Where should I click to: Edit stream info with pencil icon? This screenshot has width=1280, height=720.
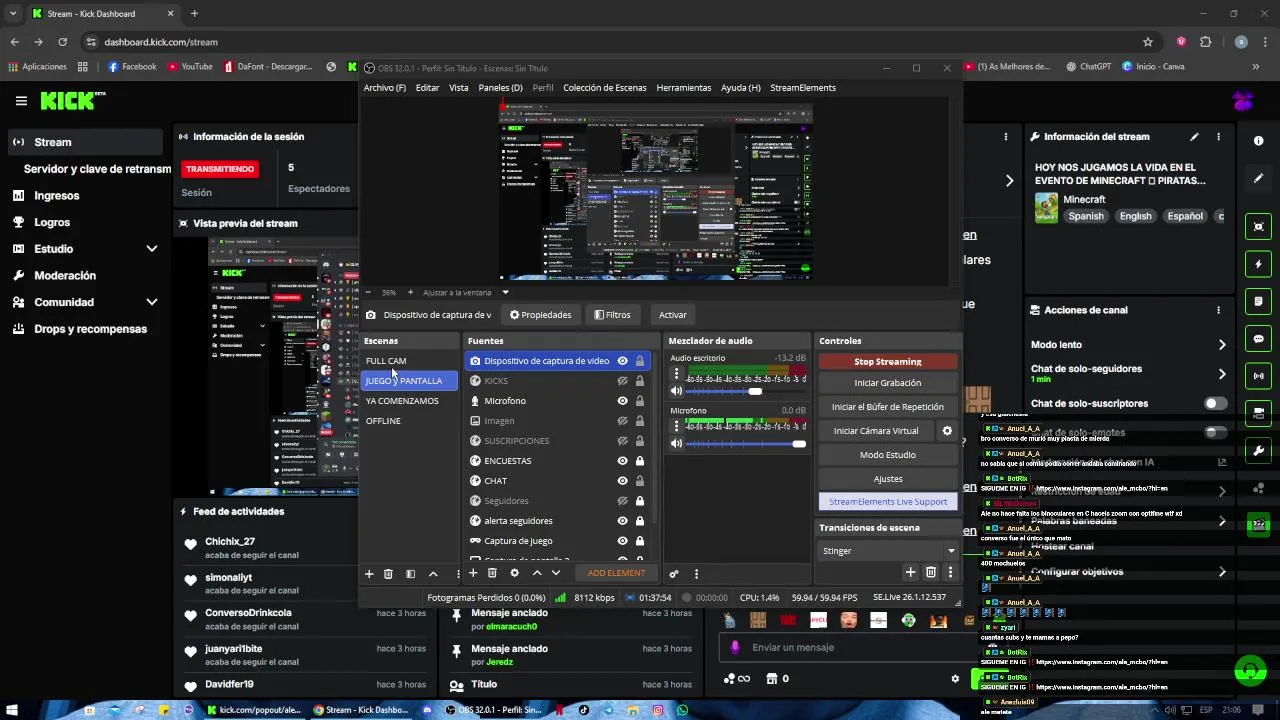(x=1194, y=137)
